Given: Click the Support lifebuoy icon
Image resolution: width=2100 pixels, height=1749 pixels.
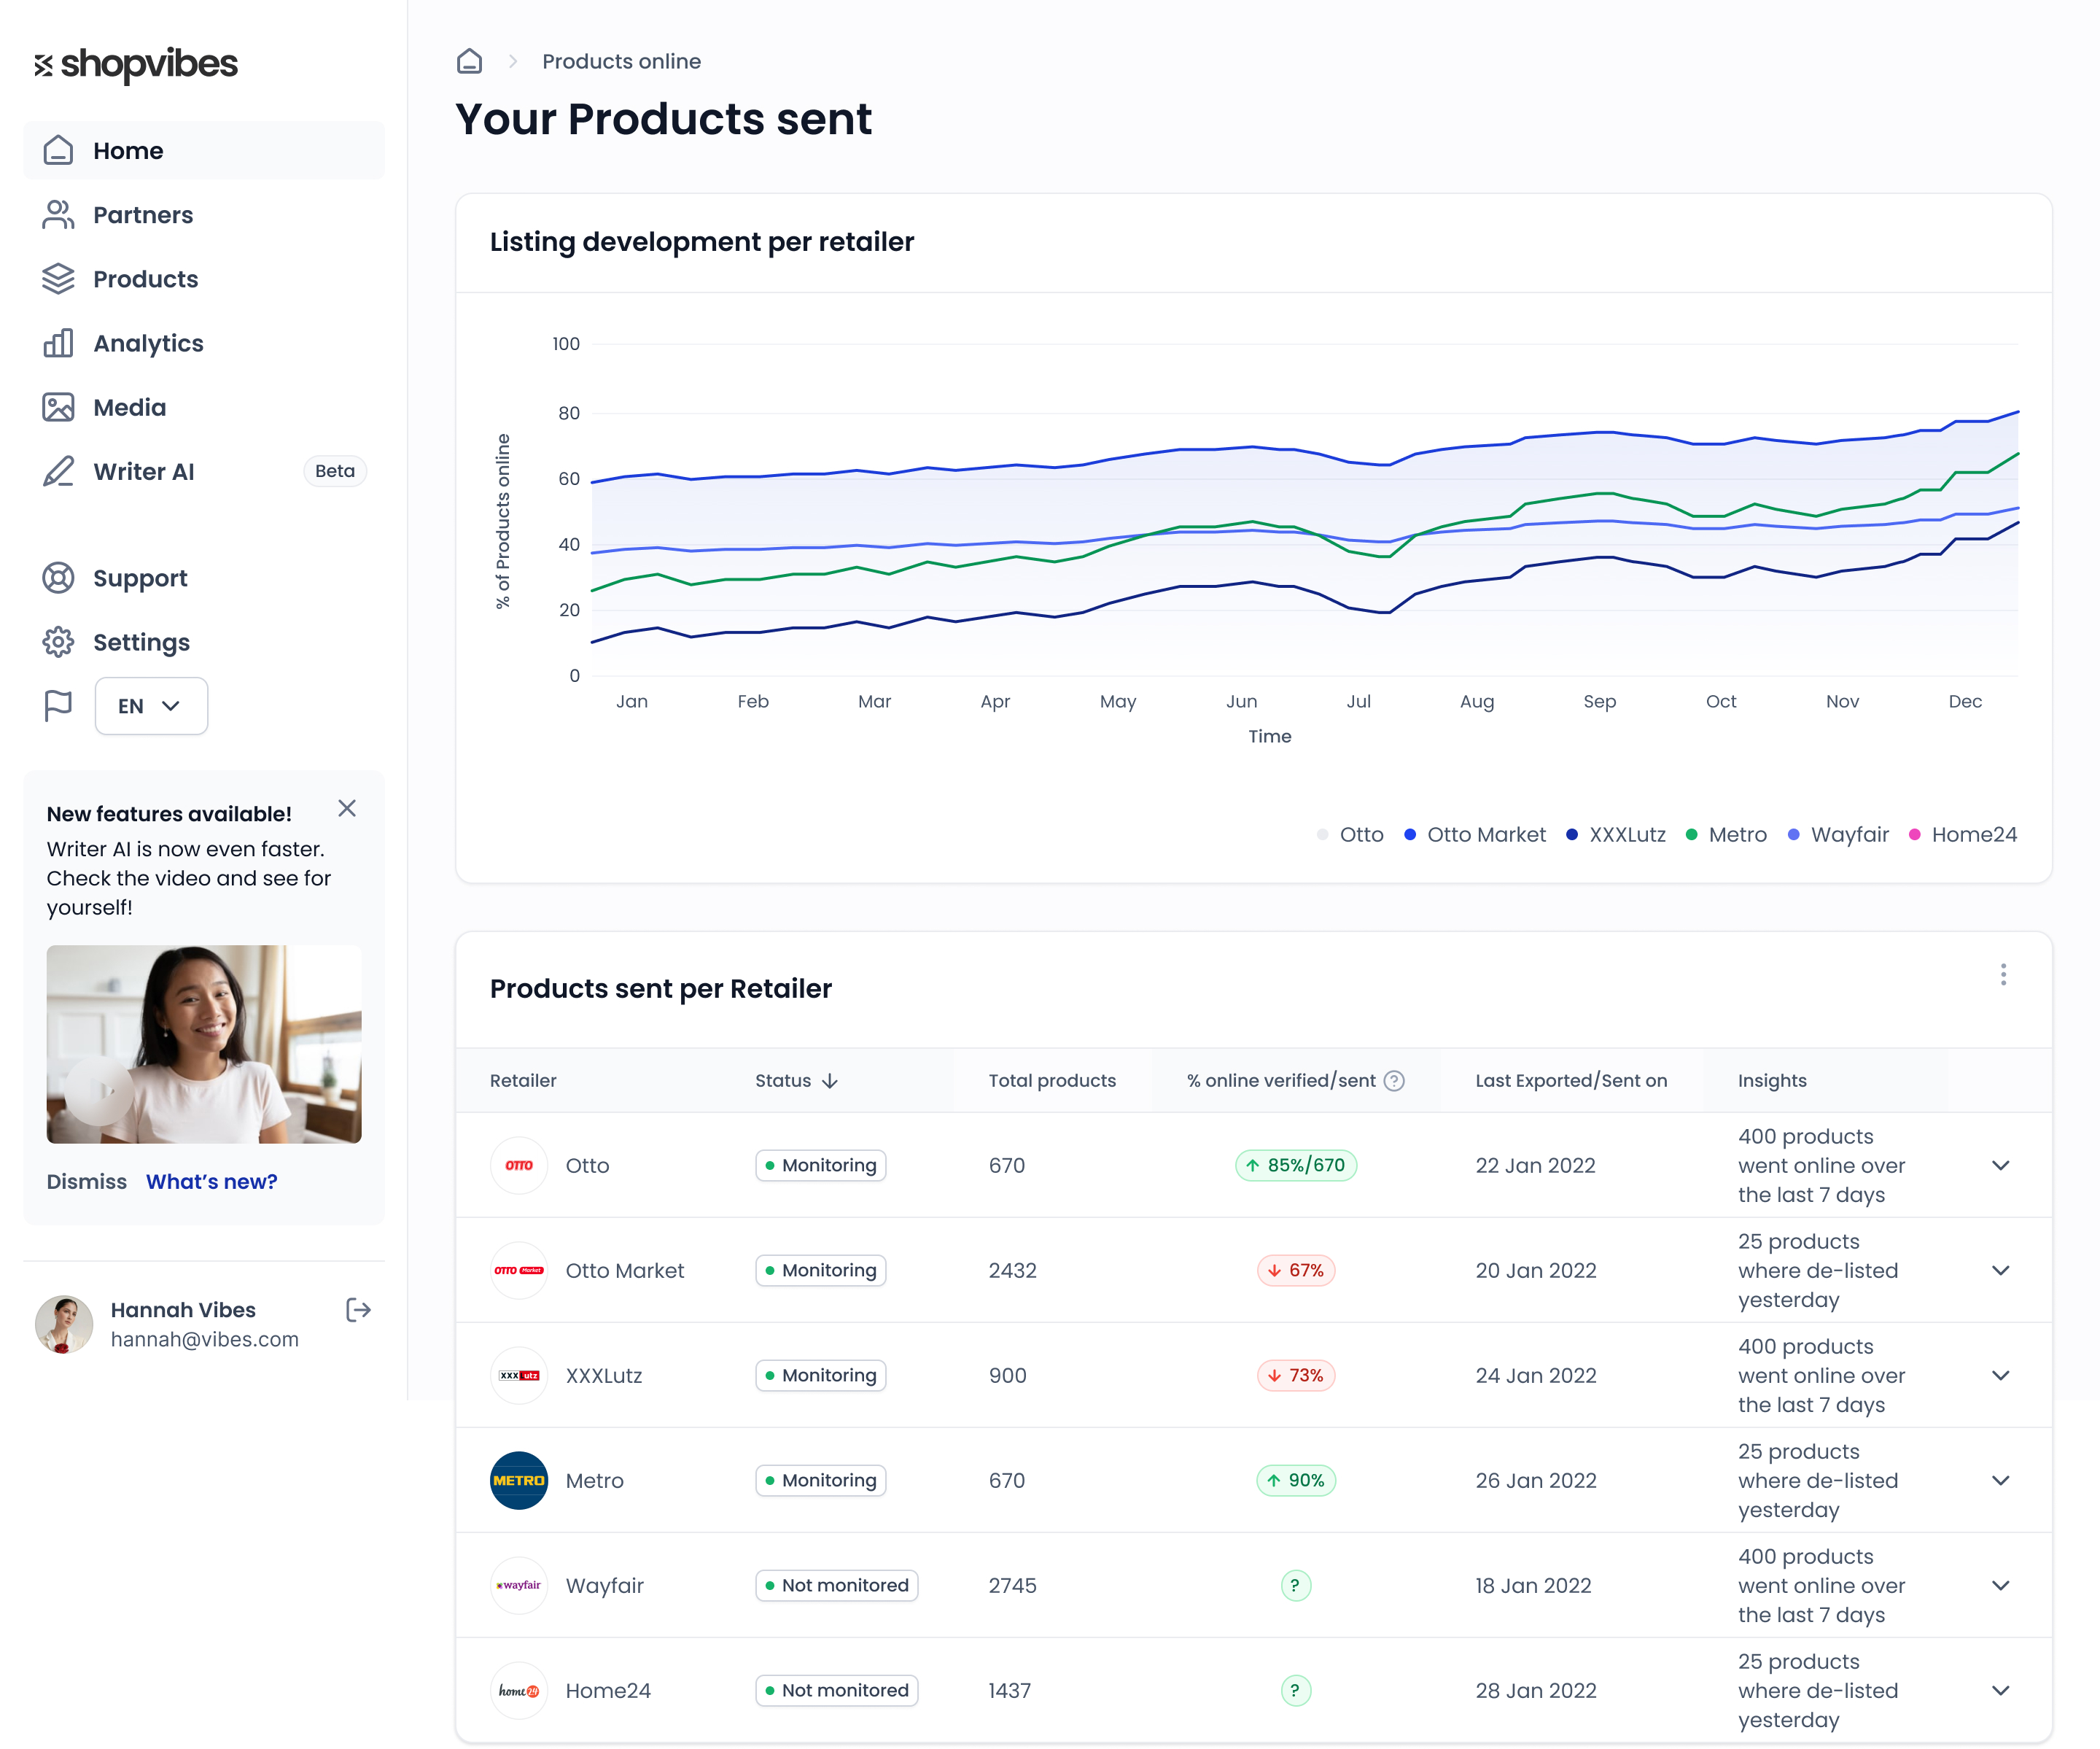Looking at the screenshot, I should [58, 578].
